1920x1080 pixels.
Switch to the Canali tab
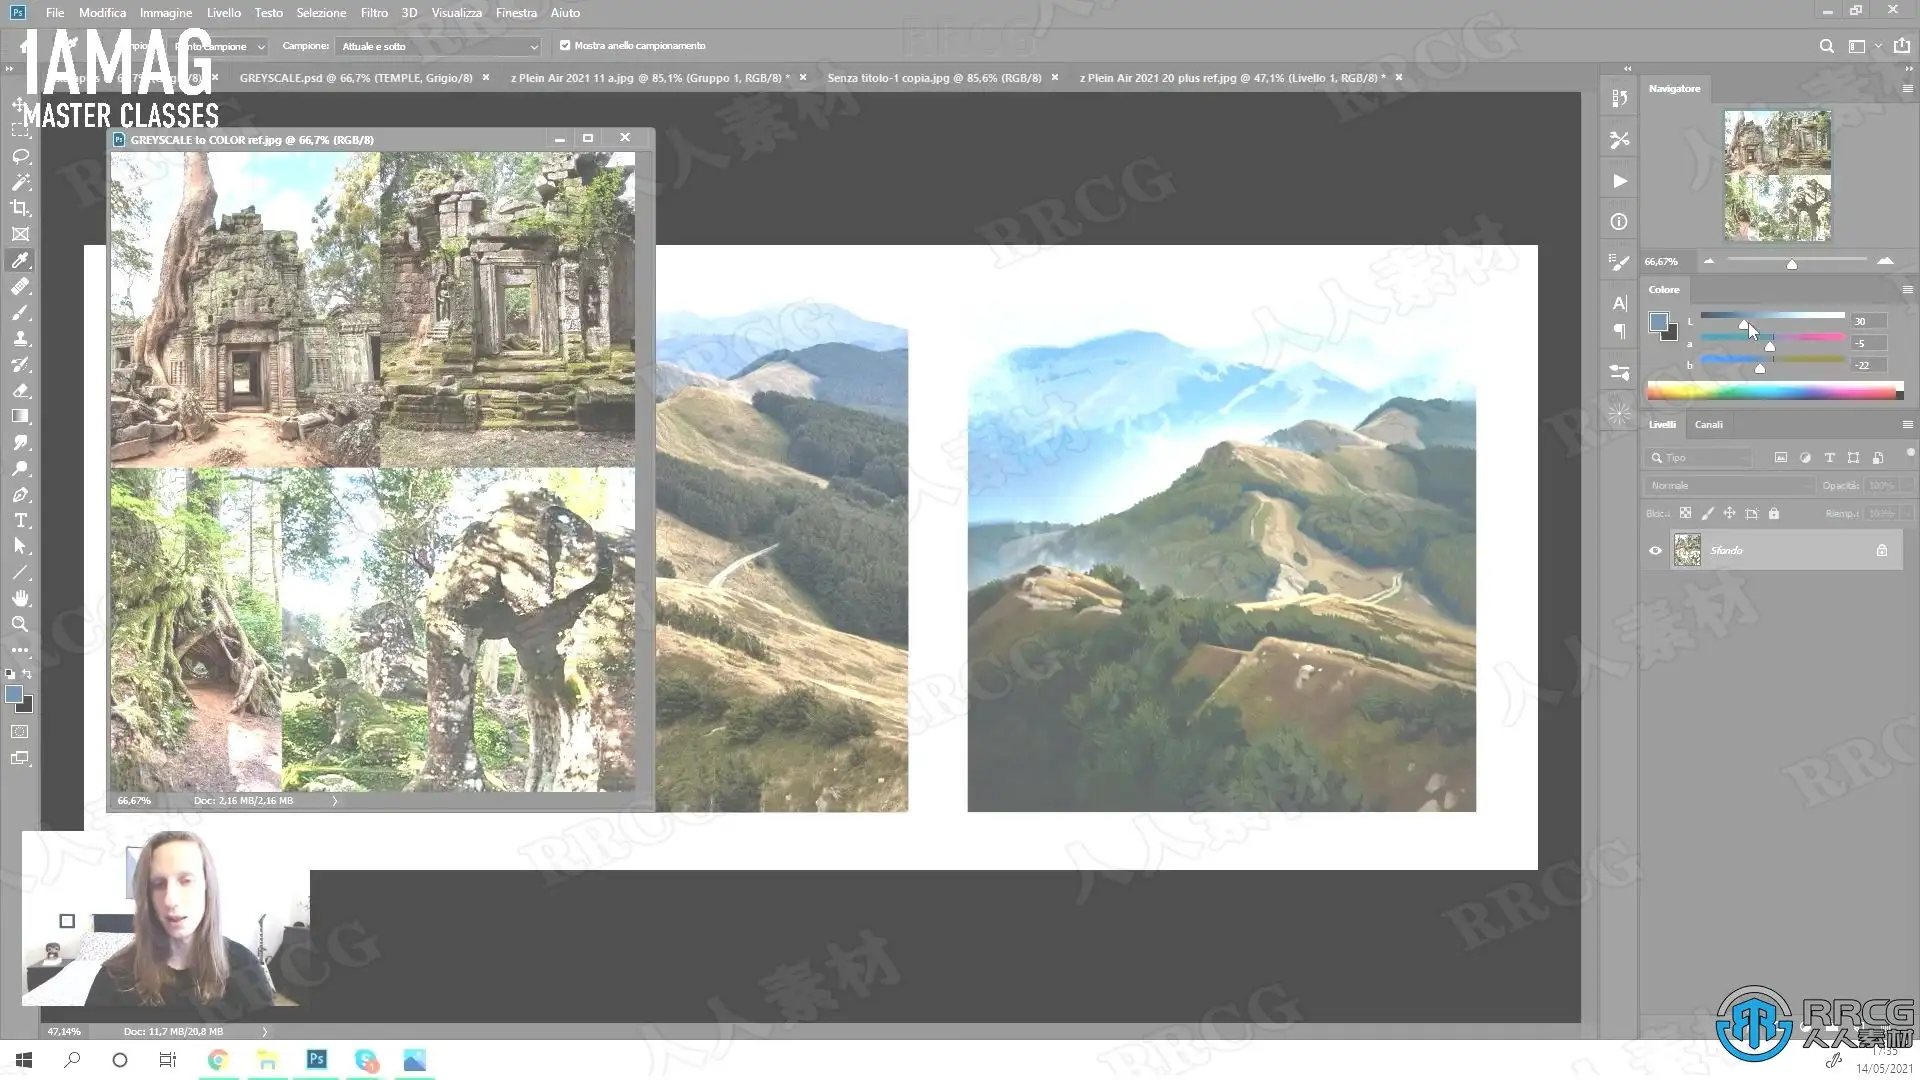1708,424
